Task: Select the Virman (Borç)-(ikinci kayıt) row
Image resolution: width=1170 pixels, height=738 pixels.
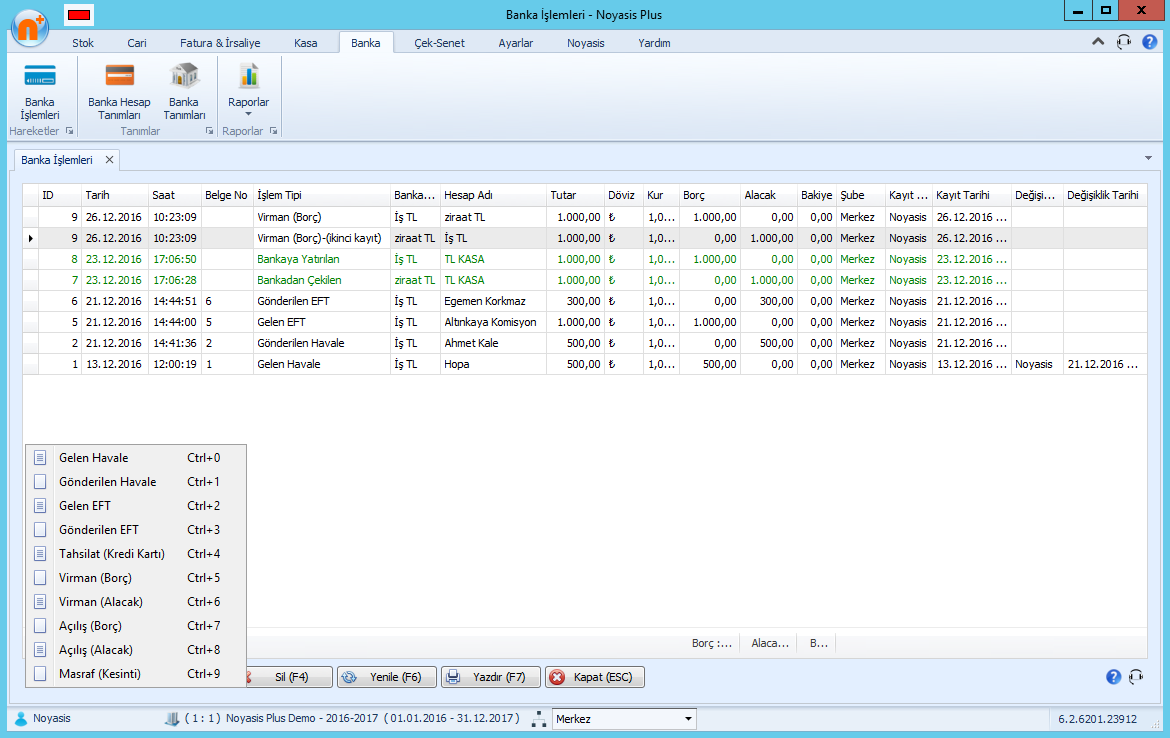Action: (x=585, y=238)
